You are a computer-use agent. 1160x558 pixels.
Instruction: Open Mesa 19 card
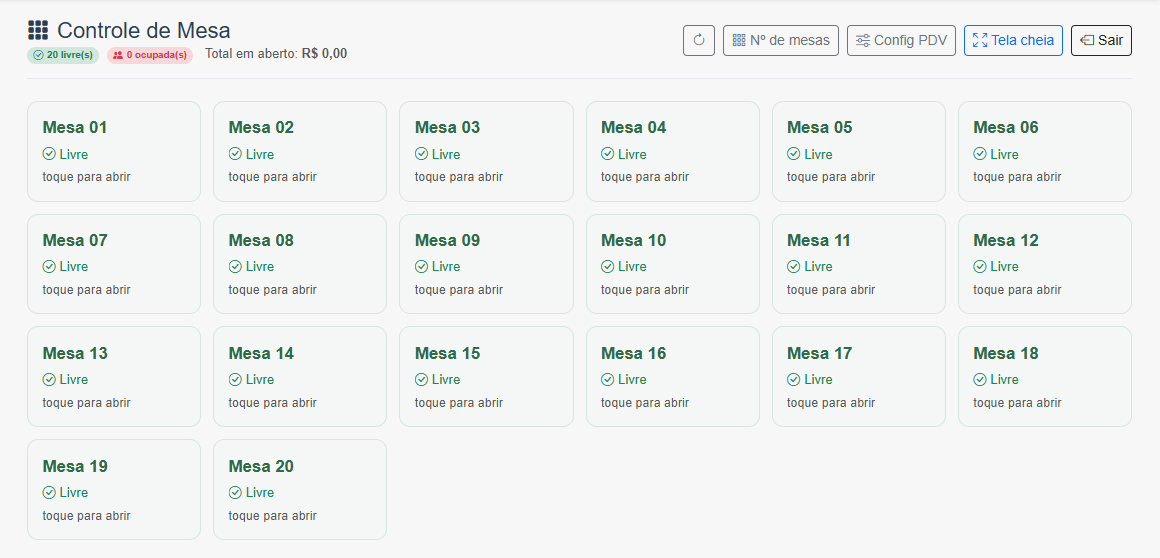114,490
